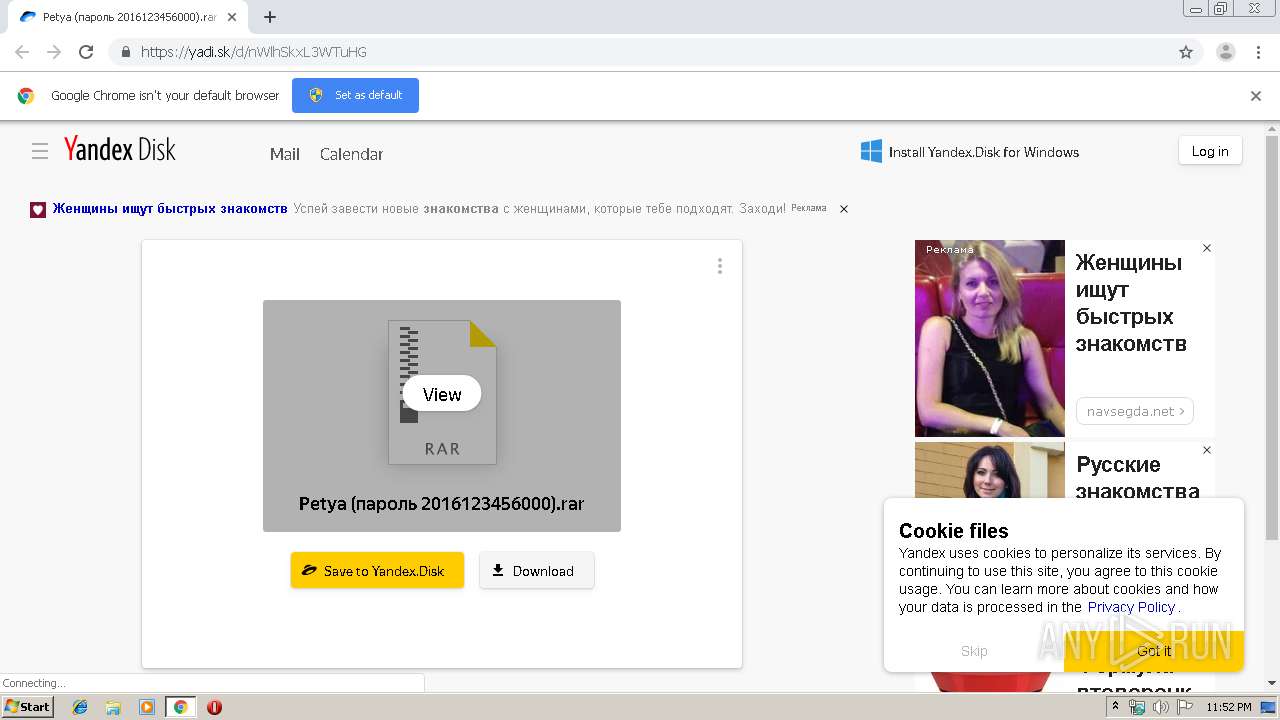
Task: Open a new tab
Action: [270, 17]
